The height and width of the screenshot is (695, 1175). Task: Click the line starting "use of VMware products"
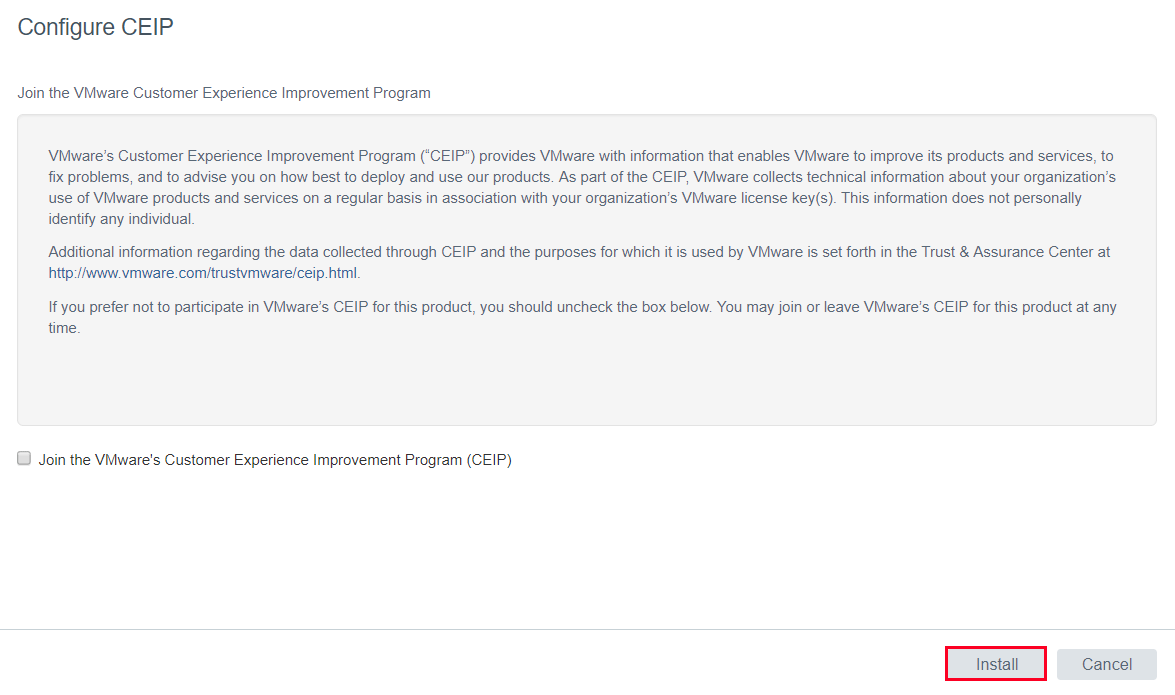(x=565, y=198)
